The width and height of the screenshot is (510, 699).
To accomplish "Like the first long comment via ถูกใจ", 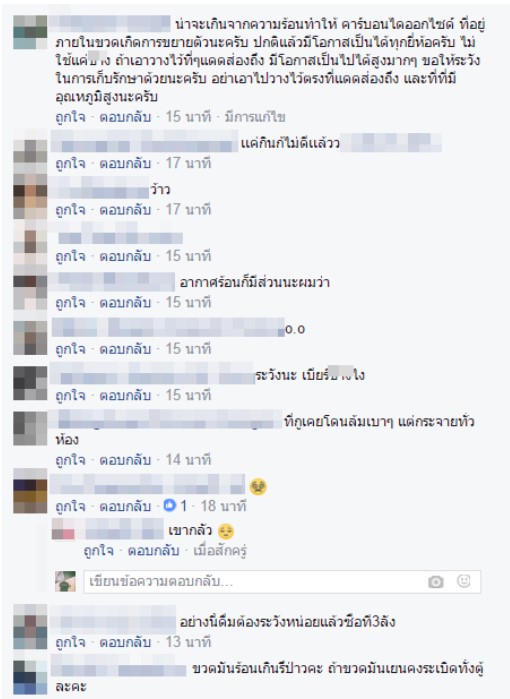I will [x=70, y=117].
